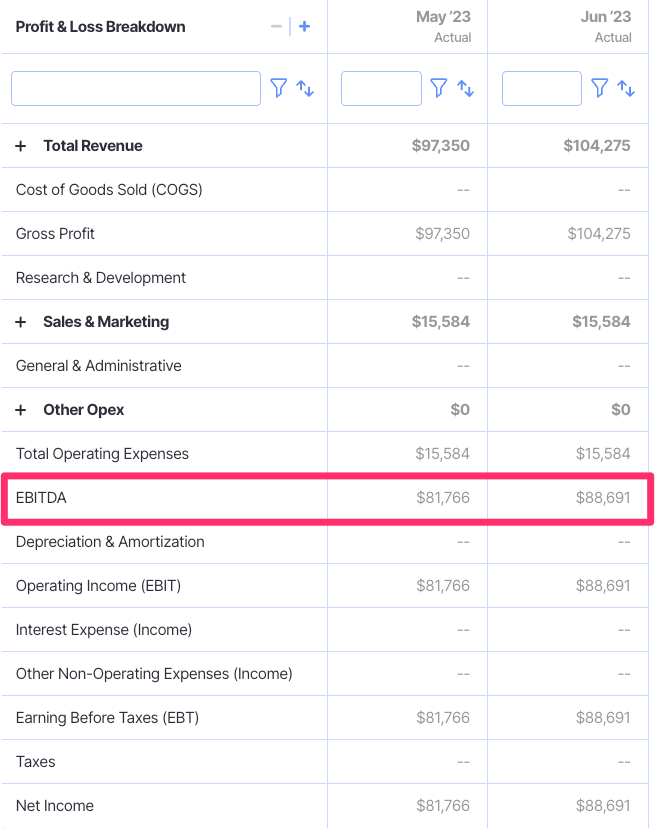655x828 pixels.
Task: Click the expand-all plus icon in the header
Action: (x=303, y=27)
